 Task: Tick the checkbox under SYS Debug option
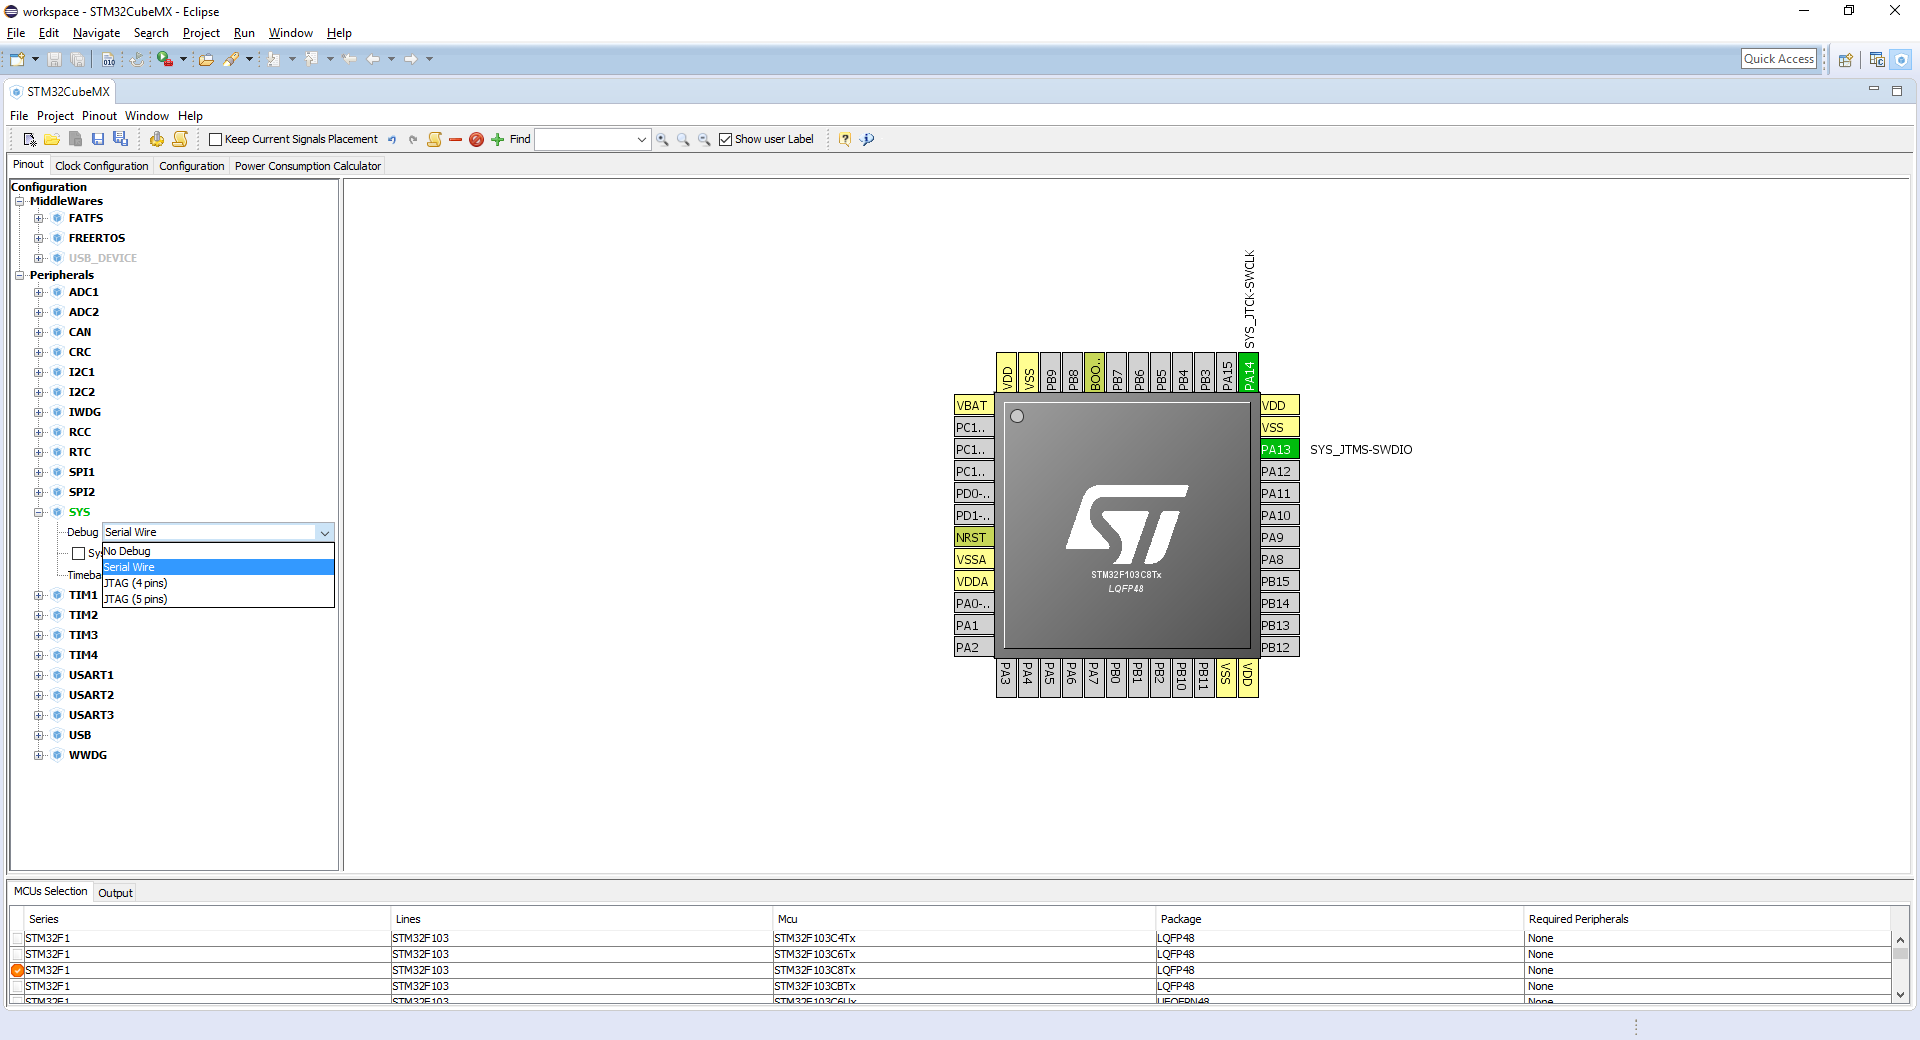coord(78,553)
